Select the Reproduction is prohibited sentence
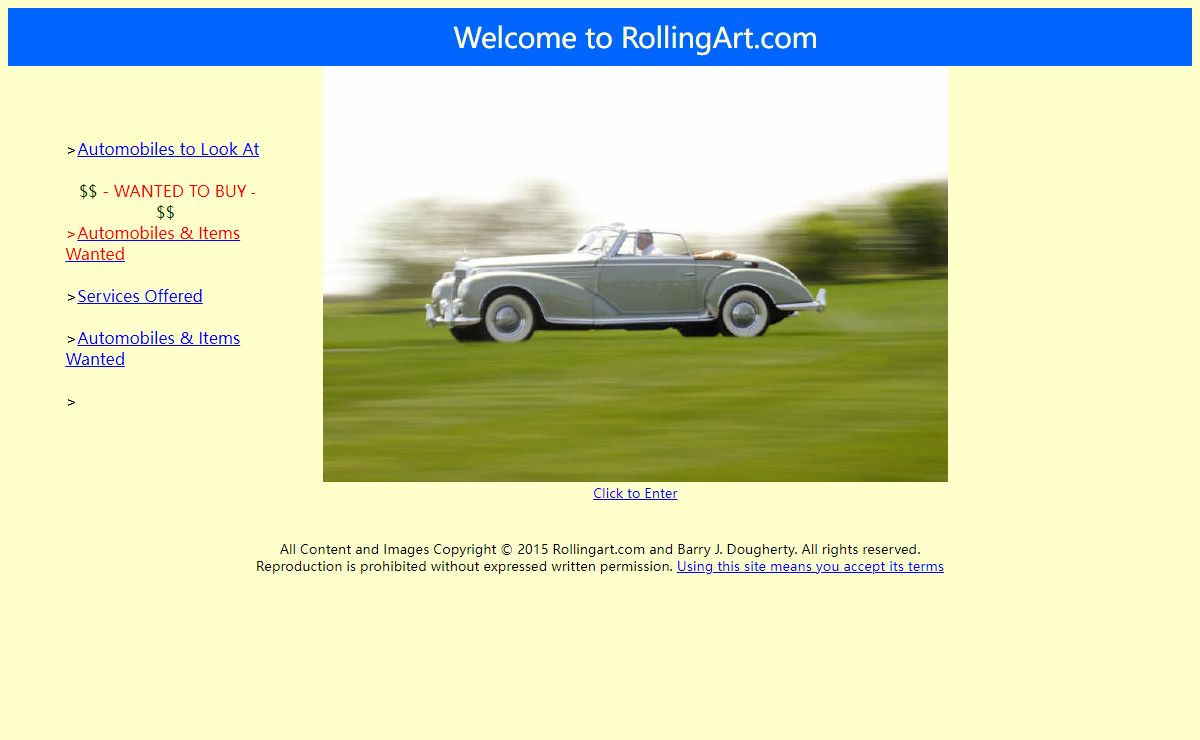The image size is (1200, 740). coord(464,566)
